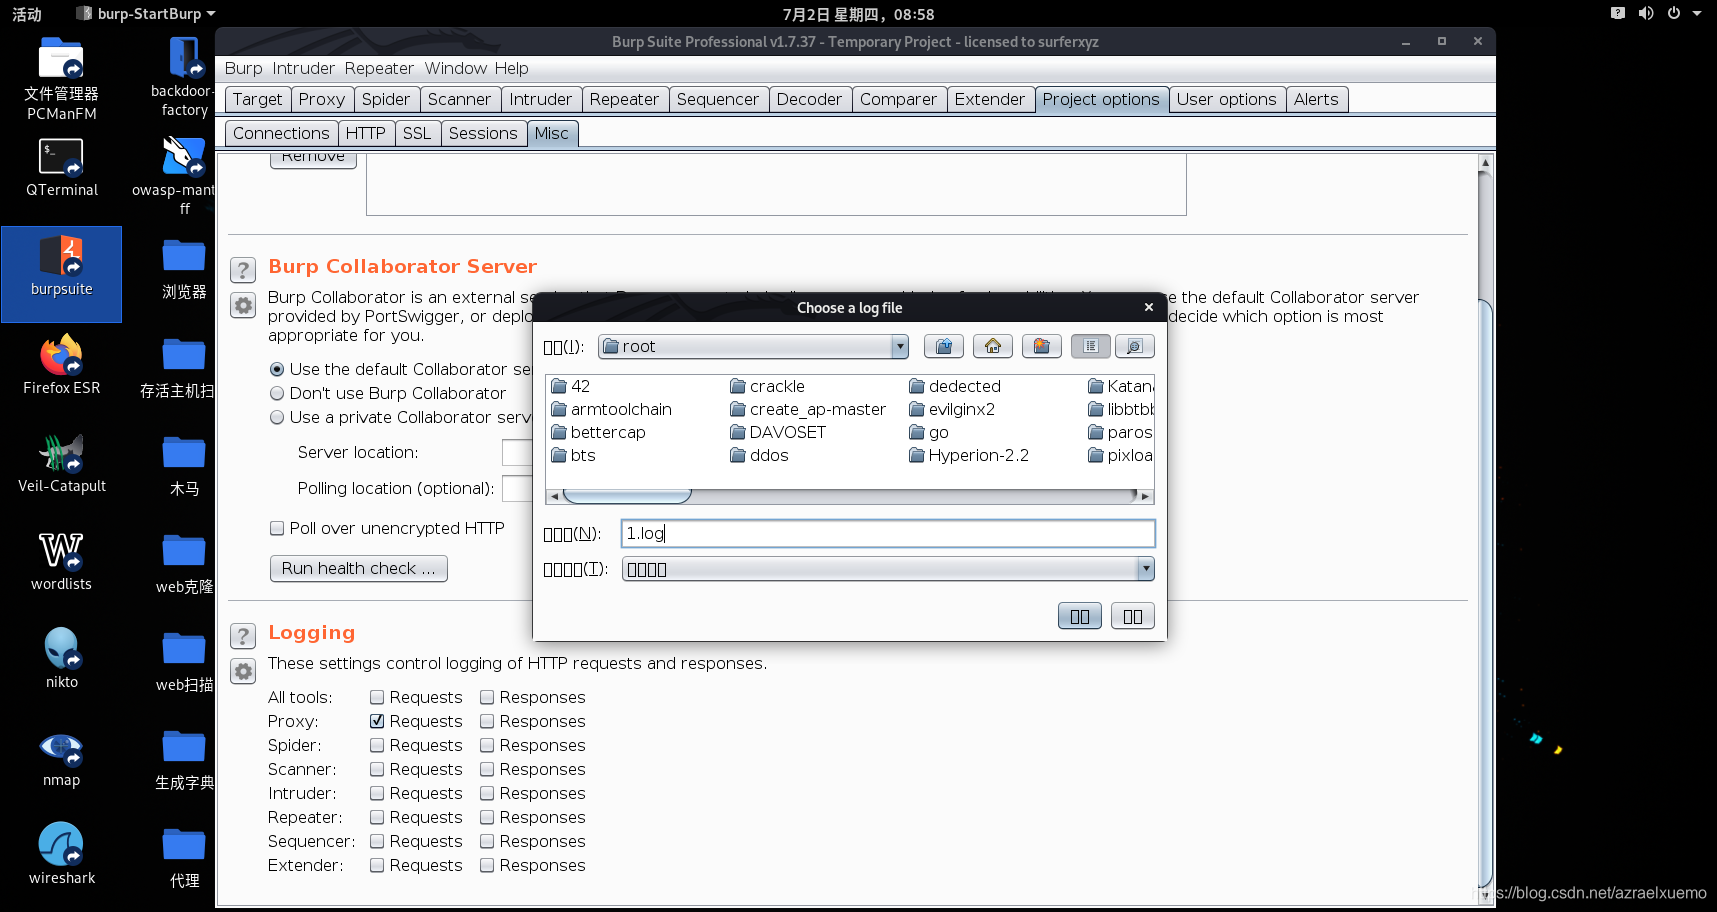This screenshot has height=912, width=1717.
Task: Toggle All tools Requests logging checkbox
Action: 377,697
